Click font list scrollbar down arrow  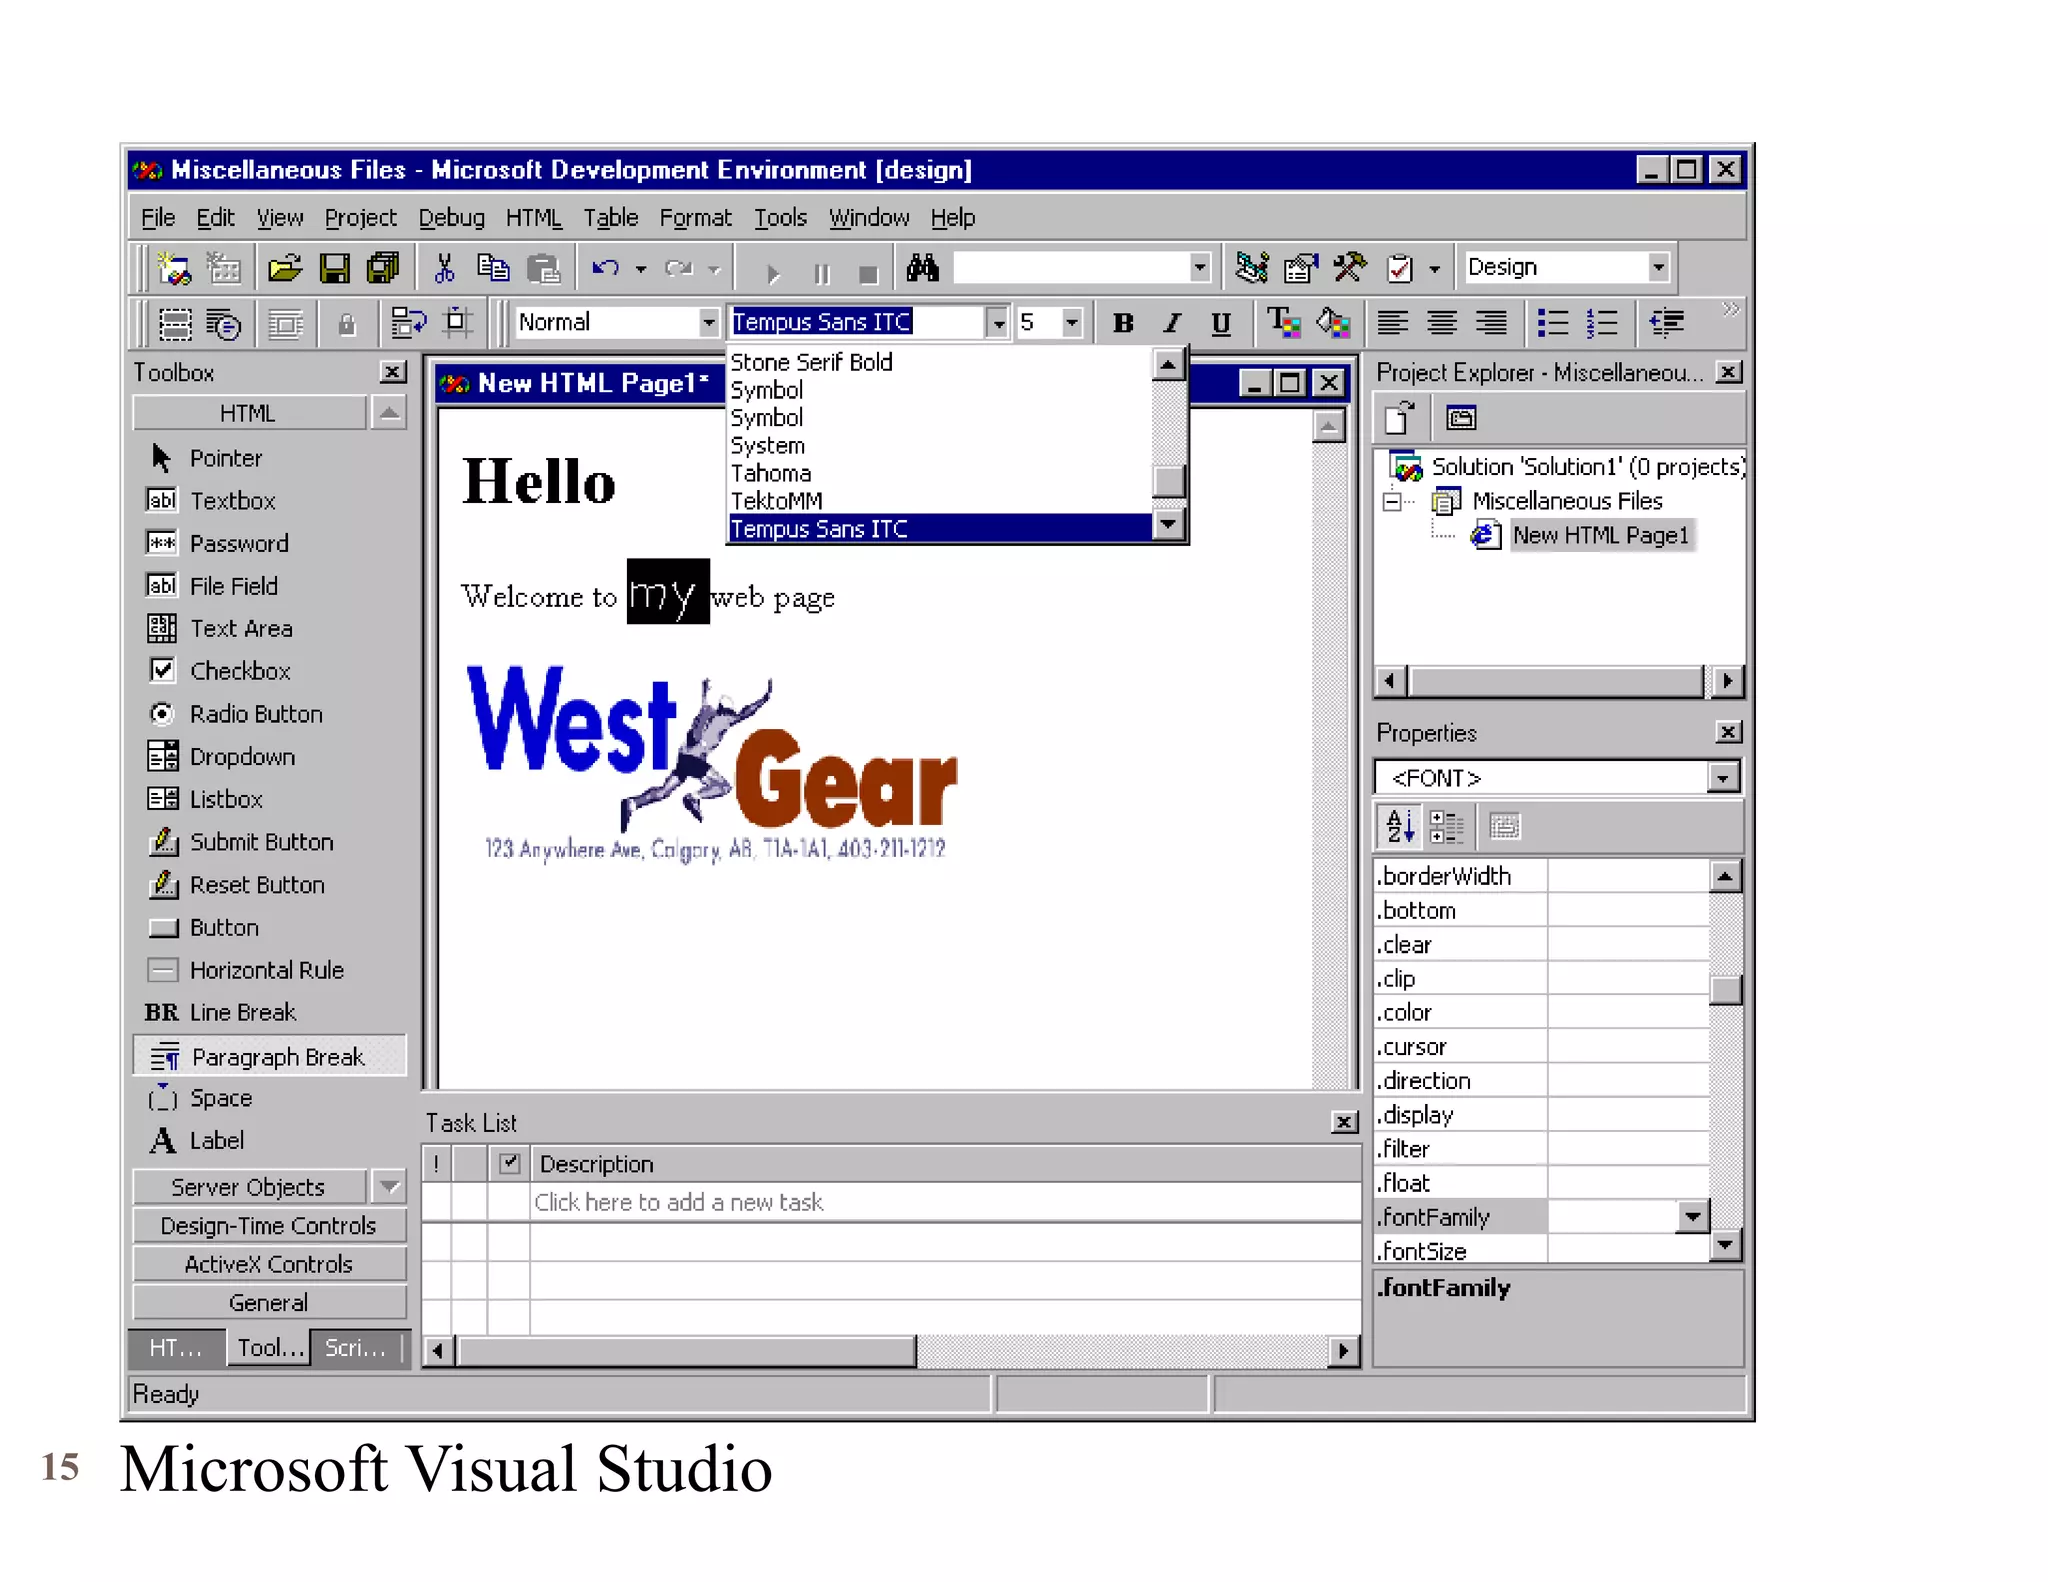point(1168,524)
